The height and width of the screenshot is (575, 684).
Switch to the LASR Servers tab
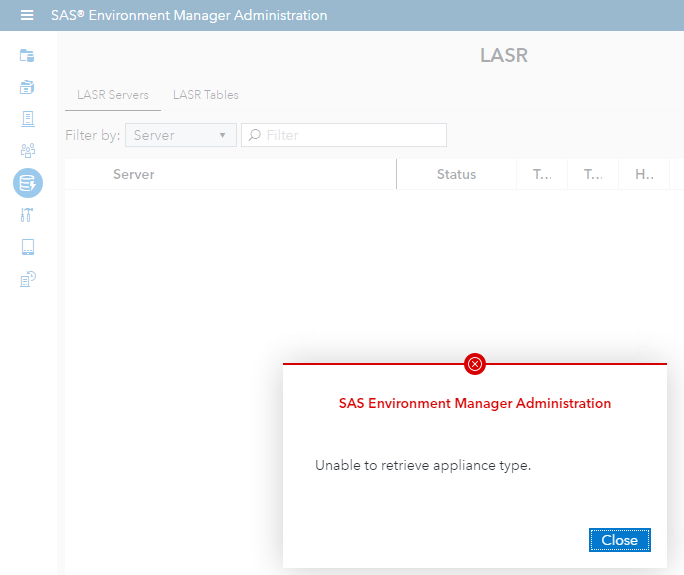pyautogui.click(x=113, y=95)
